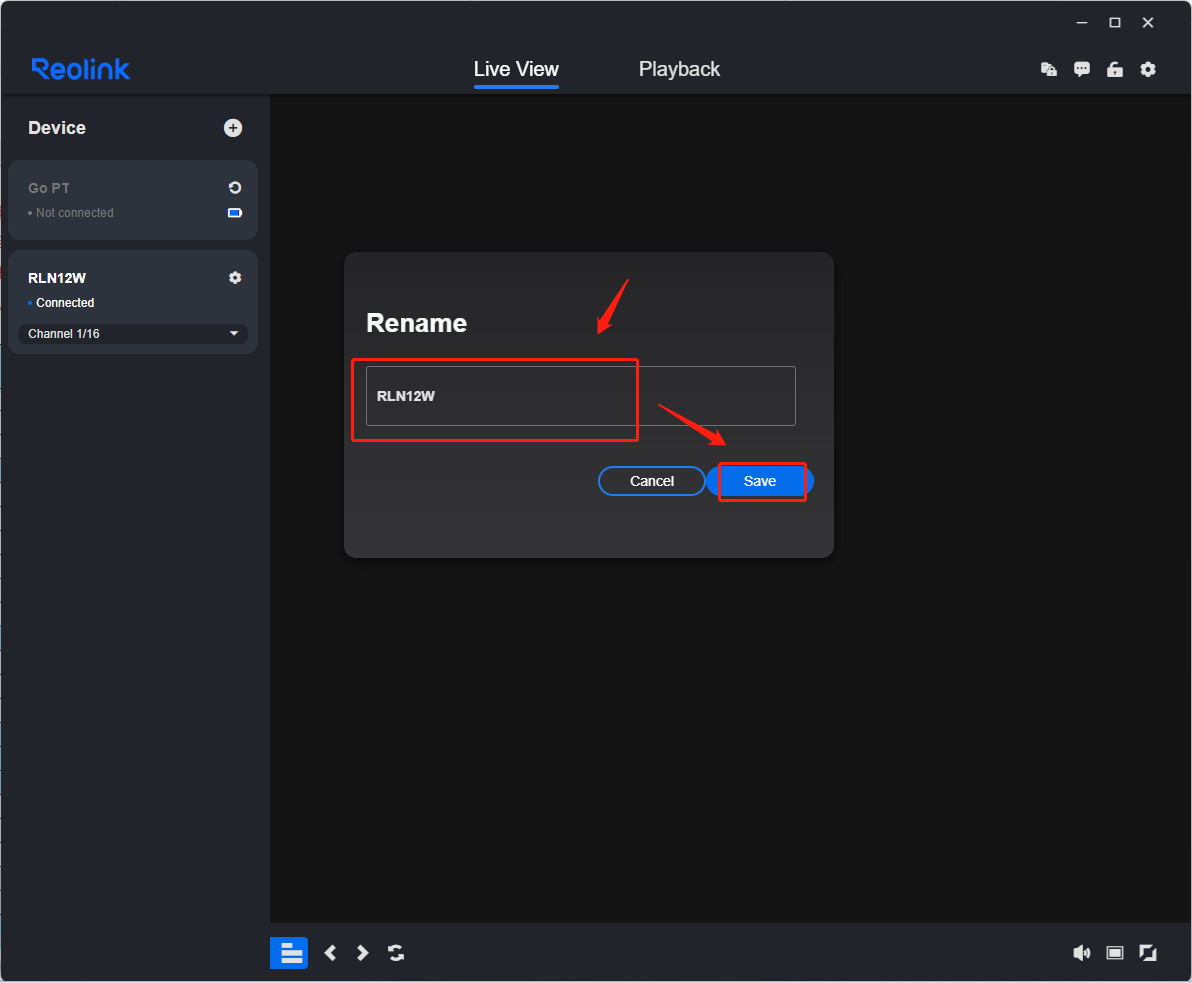This screenshot has height=983, width=1192.
Task: Open app settings gear in header
Action: 1148,69
